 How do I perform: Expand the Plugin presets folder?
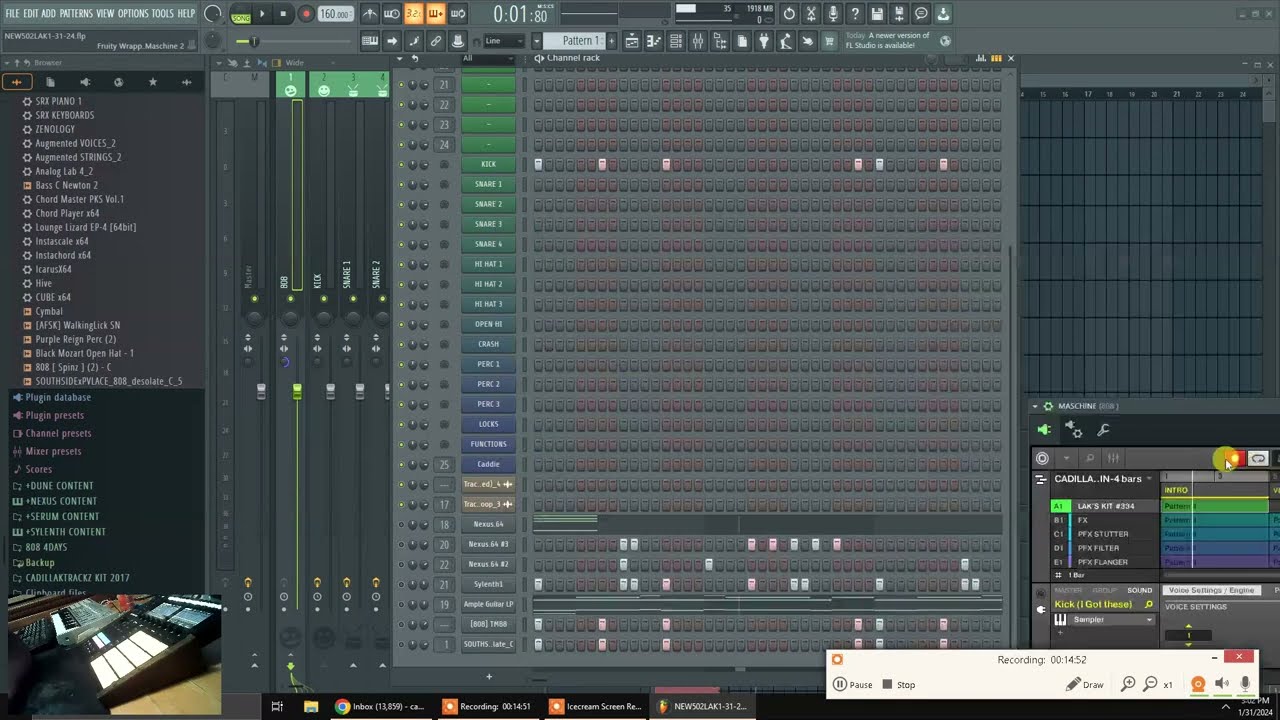pyautogui.click(x=55, y=415)
